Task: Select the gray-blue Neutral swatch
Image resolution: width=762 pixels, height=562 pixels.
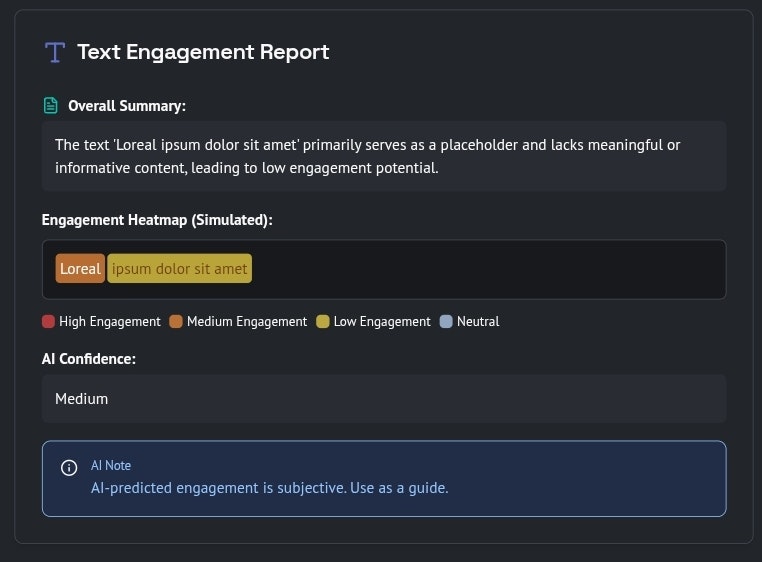Action: (446, 322)
